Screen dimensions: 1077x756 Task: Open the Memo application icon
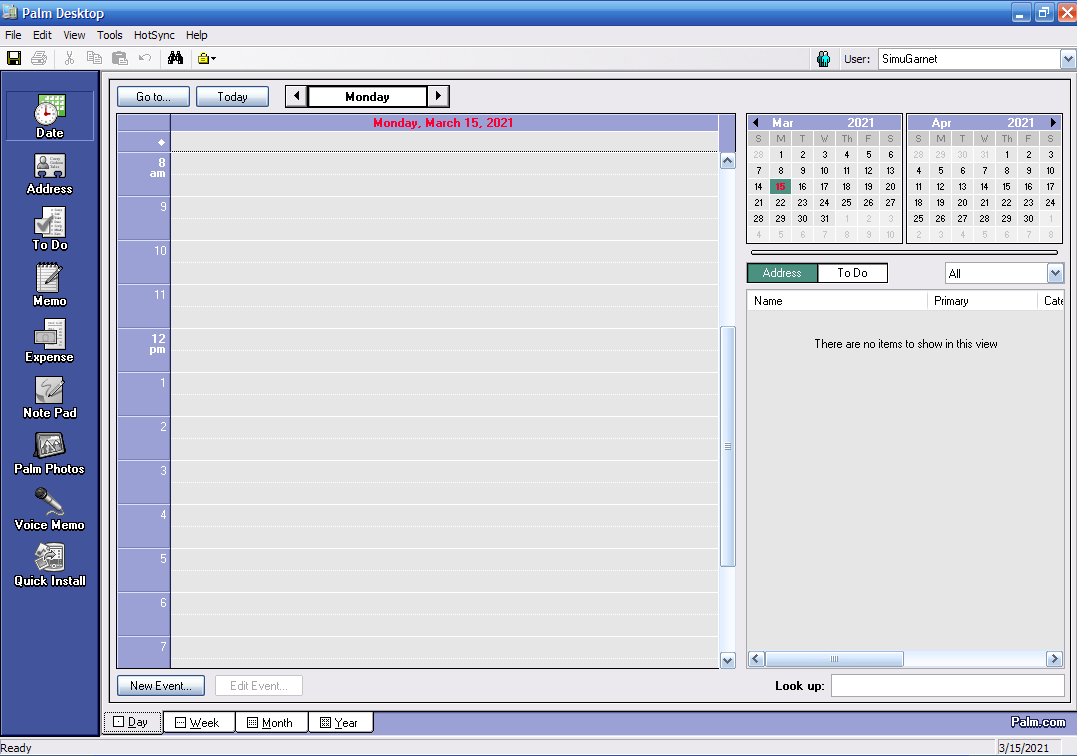49,281
